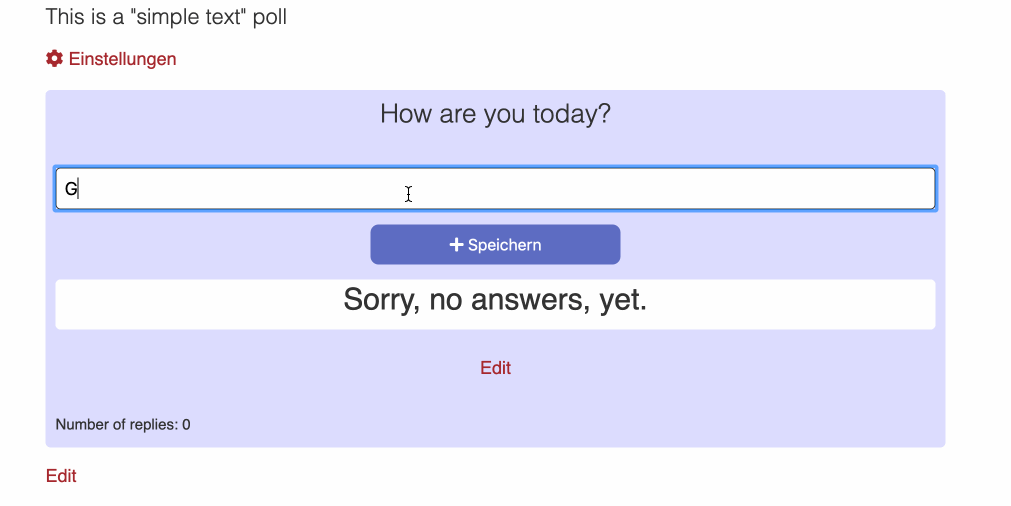Click the Edit link below the poll panel
Screen dimensions: 1011x506
61,476
